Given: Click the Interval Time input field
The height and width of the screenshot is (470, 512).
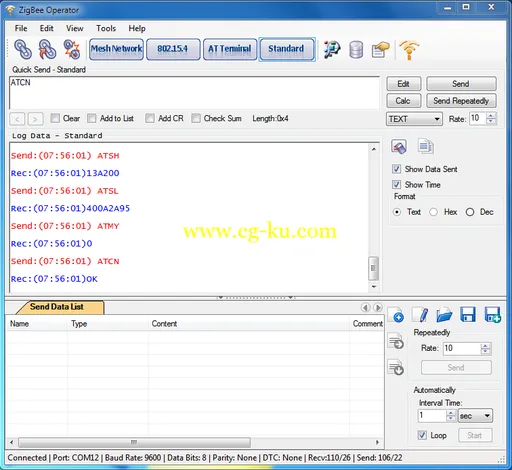Looking at the screenshot, I should 432,416.
